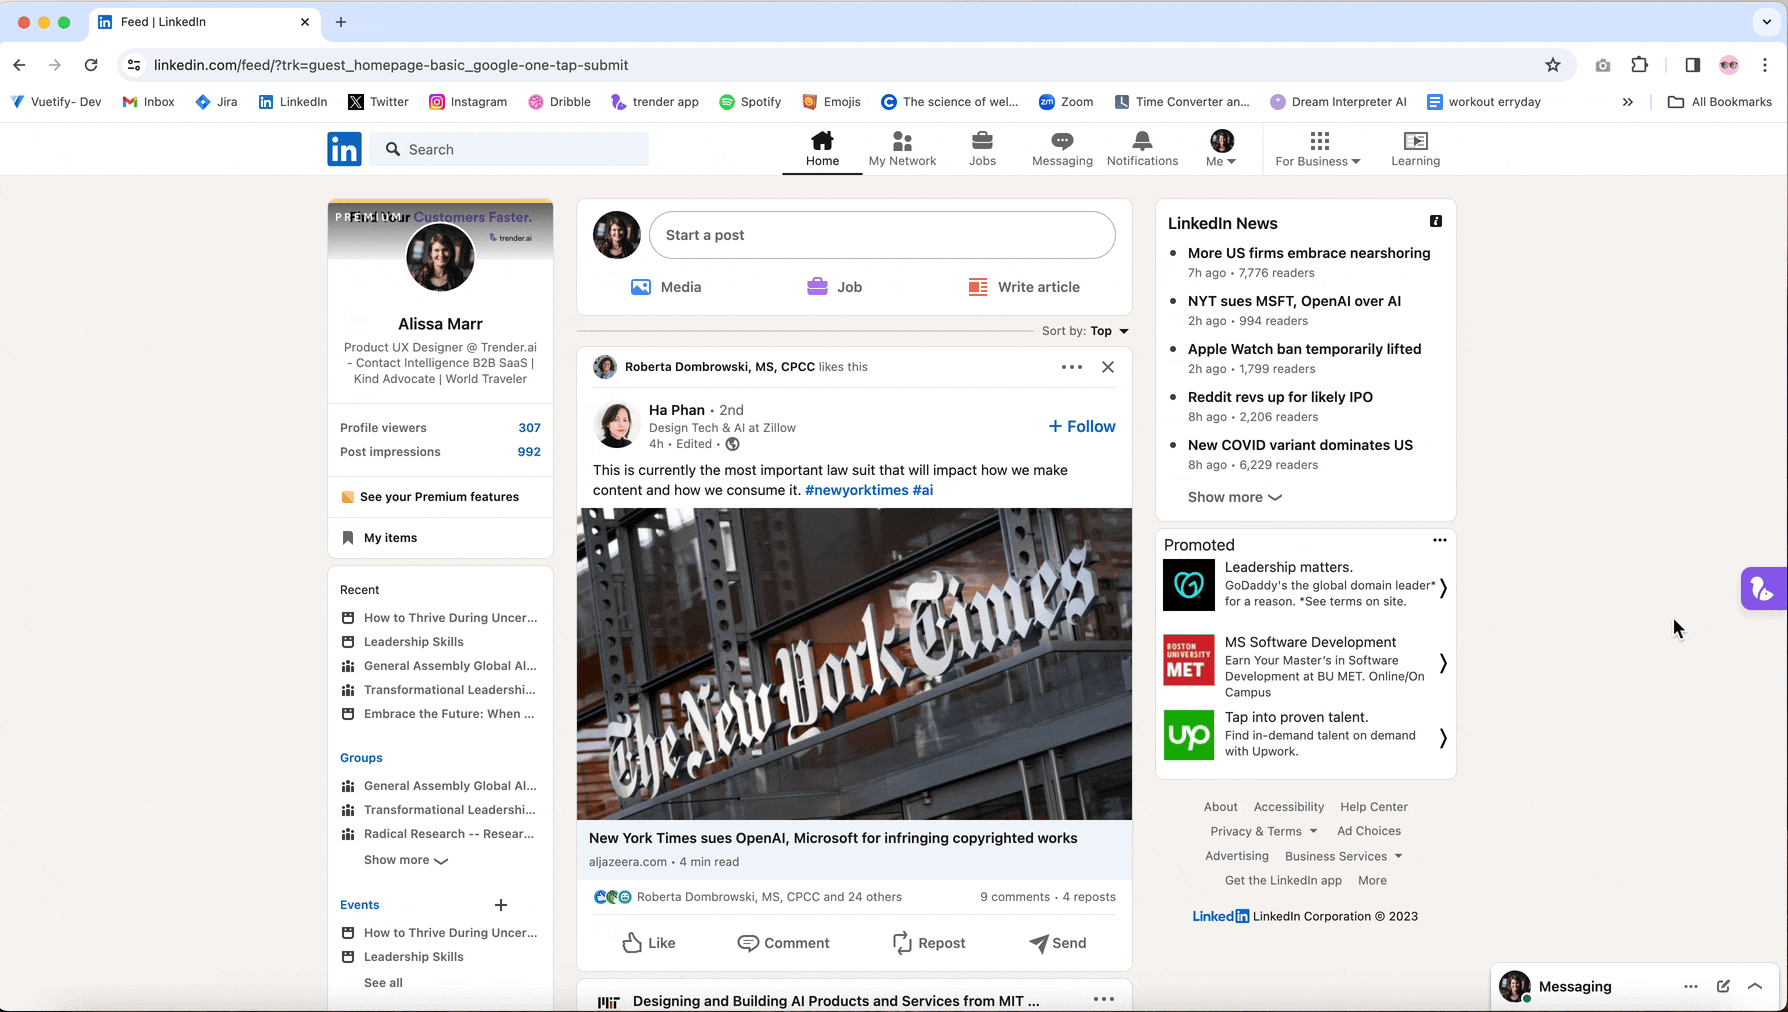
Task: Open Notifications bell
Action: [x=1142, y=149]
